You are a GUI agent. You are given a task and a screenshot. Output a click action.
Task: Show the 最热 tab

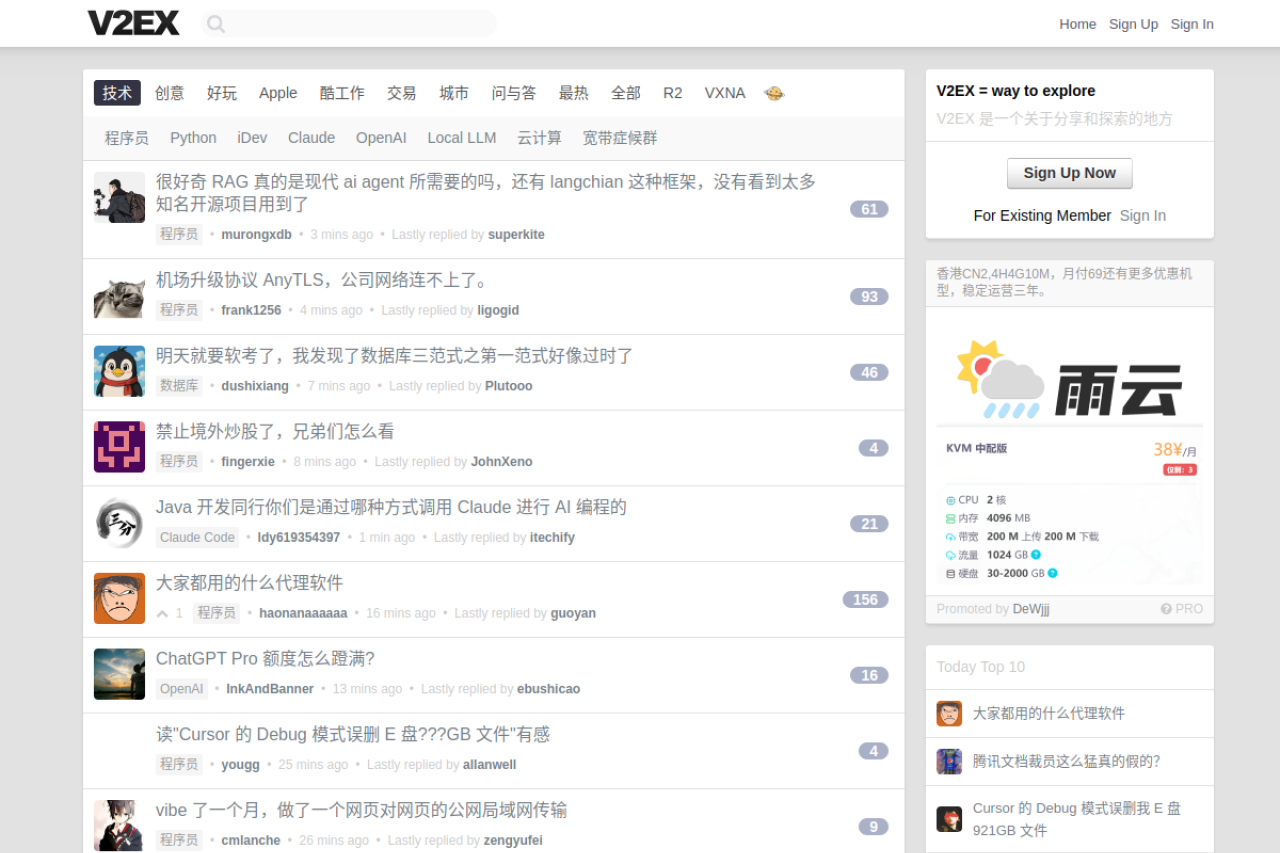[x=574, y=93]
